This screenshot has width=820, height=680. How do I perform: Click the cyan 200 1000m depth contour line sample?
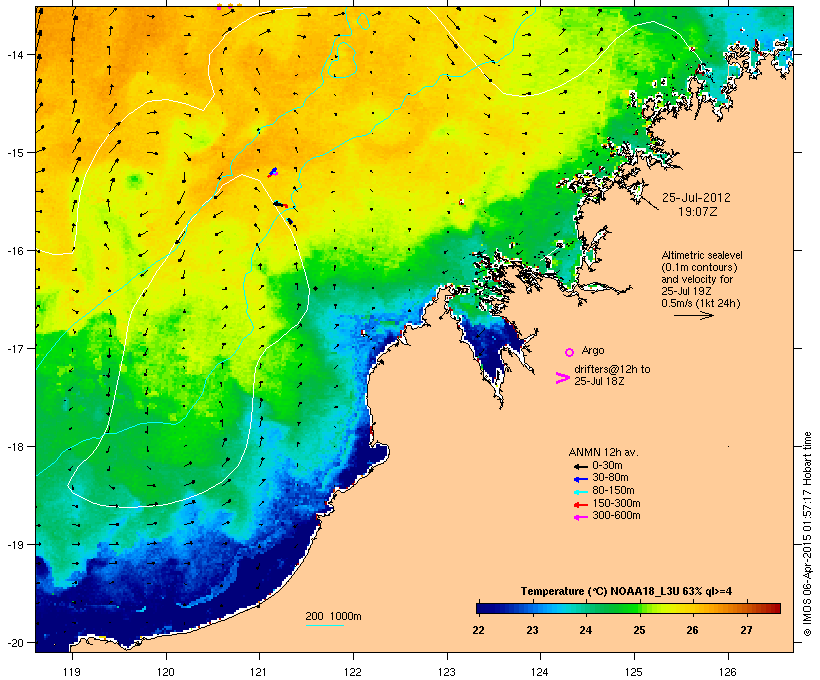pyautogui.click(x=324, y=625)
